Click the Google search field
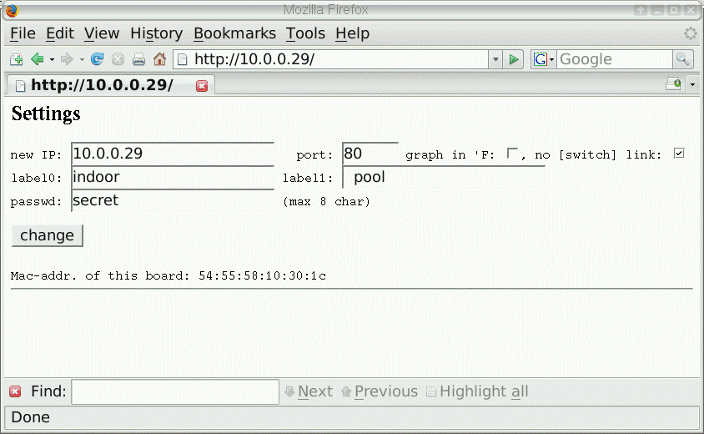The height and width of the screenshot is (434, 704). tap(615, 59)
